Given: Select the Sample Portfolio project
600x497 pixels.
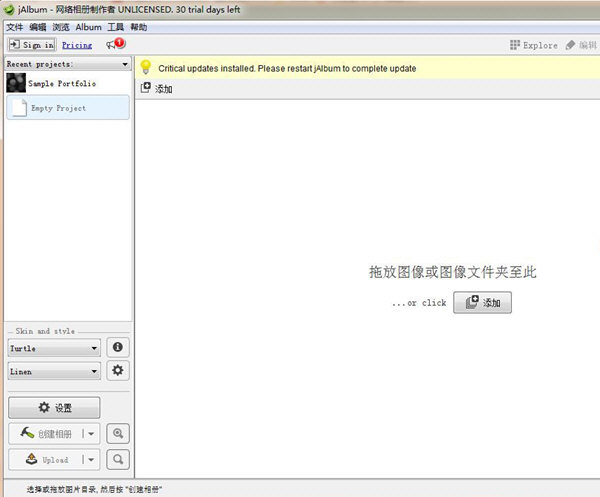Looking at the screenshot, I should click(68, 83).
